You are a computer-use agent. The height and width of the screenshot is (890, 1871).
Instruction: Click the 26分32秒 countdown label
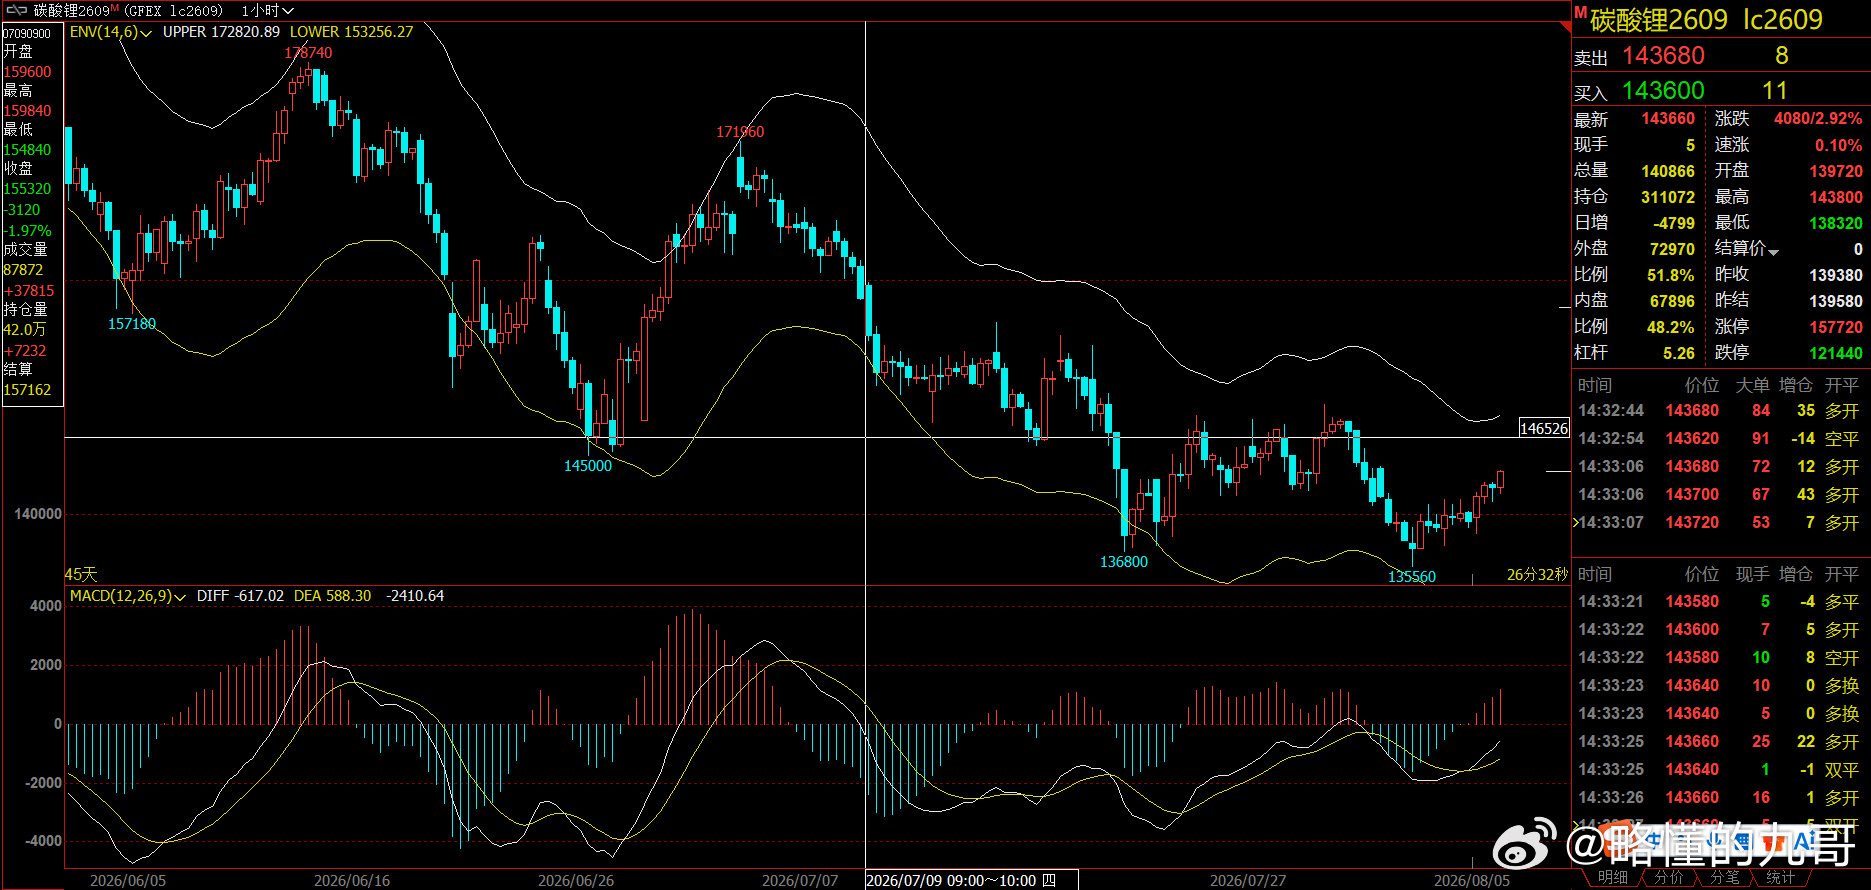[x=1537, y=575]
